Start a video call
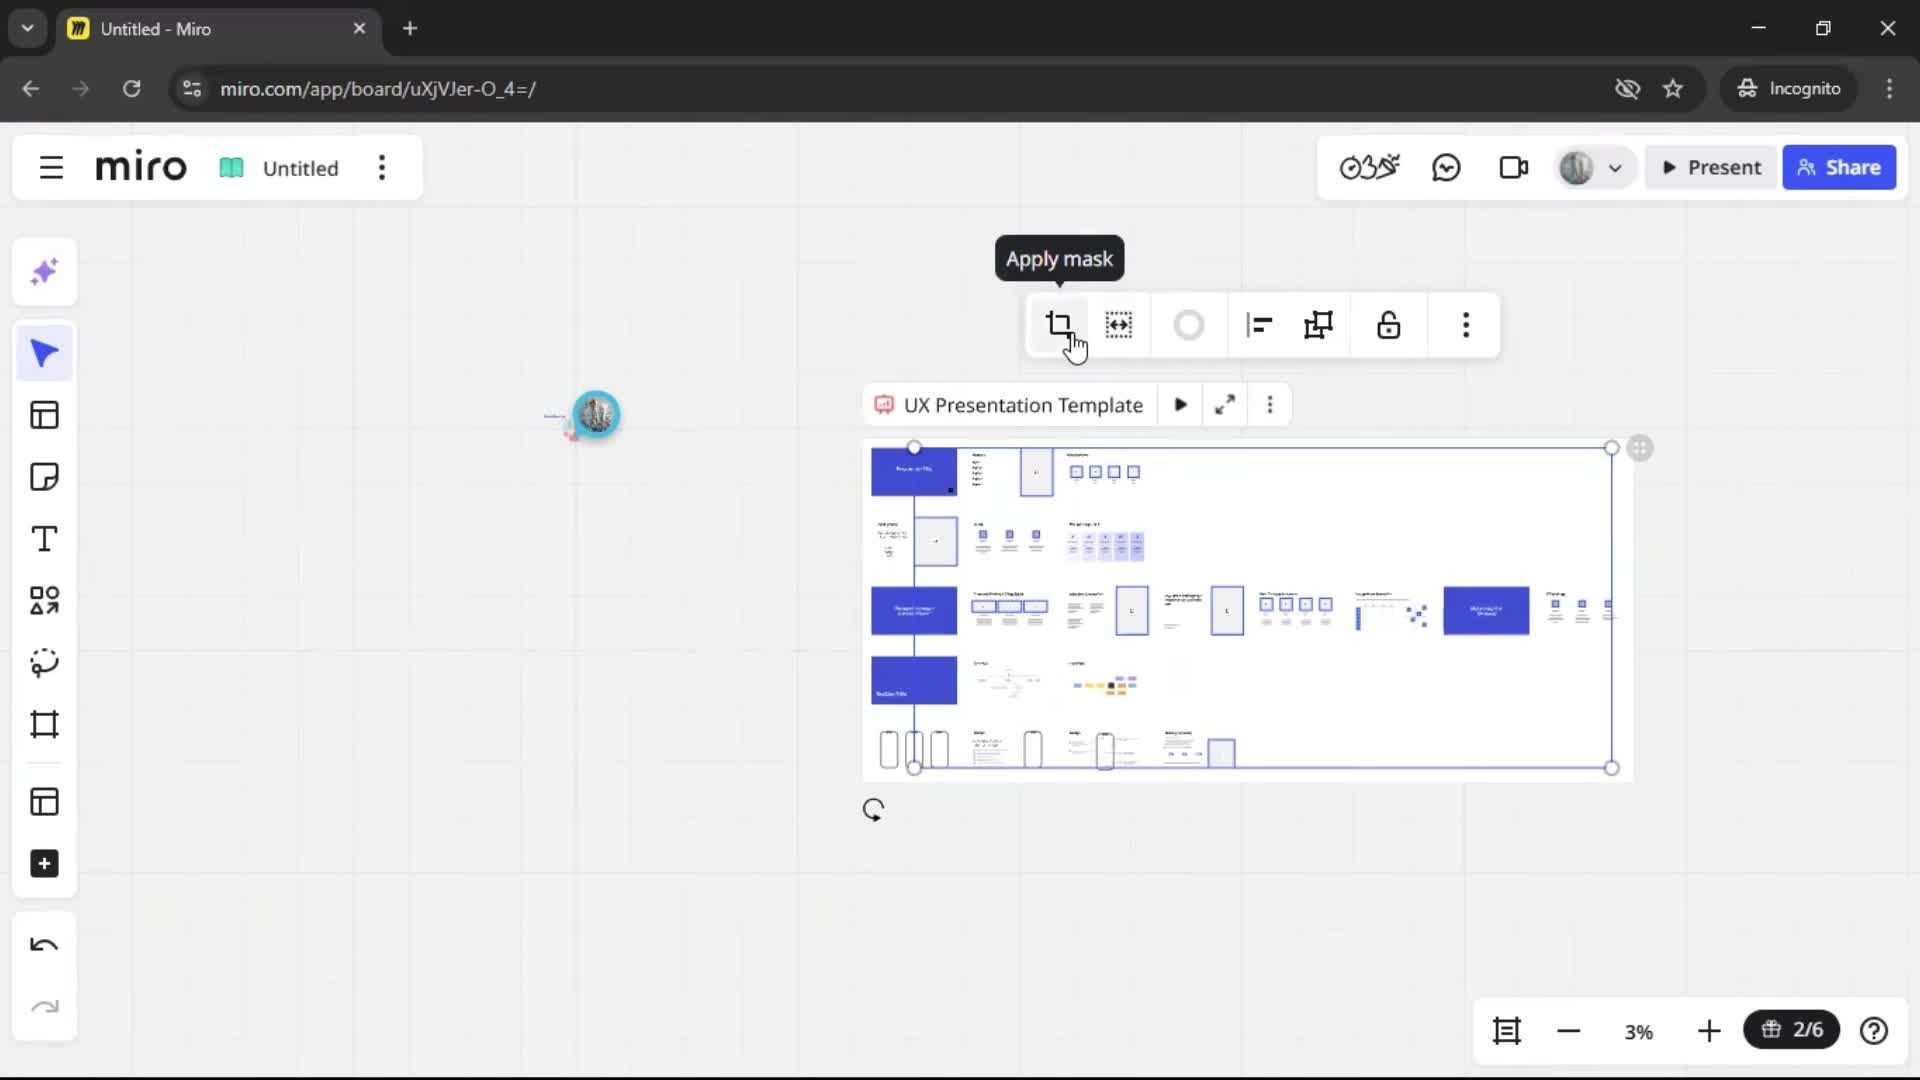Screen dimensions: 1920x1080 tap(1513, 167)
